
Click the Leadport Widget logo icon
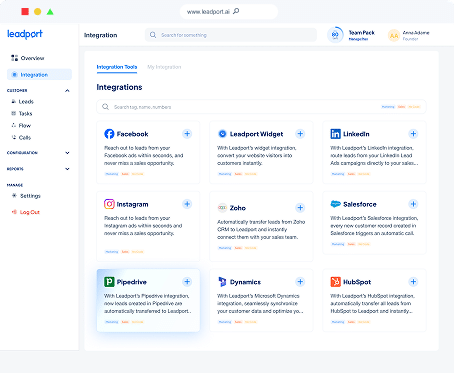tap(222, 134)
